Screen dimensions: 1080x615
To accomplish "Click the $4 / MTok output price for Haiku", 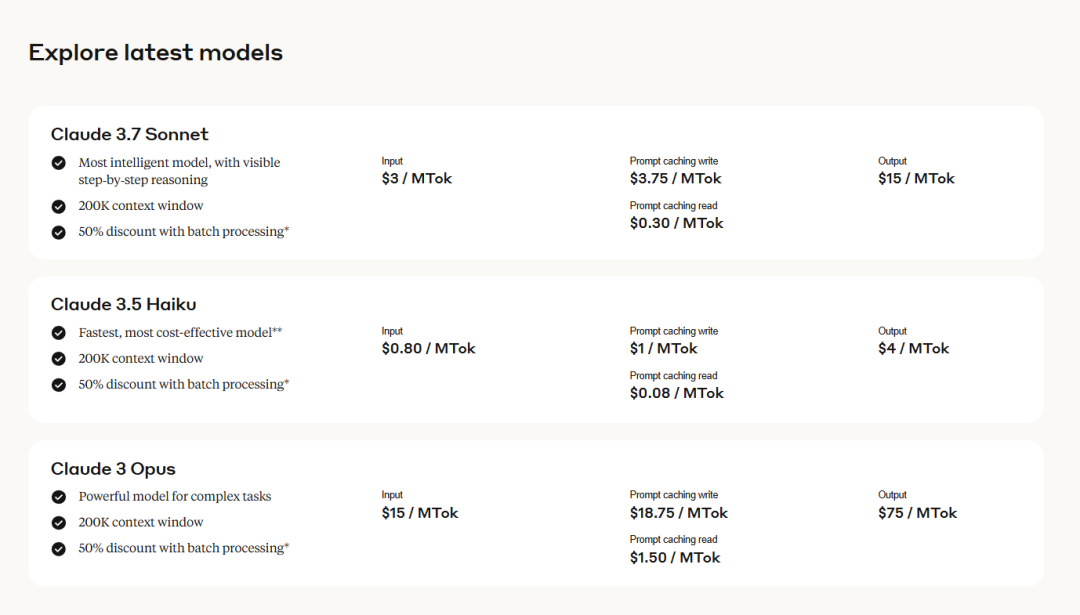I will [x=914, y=348].
